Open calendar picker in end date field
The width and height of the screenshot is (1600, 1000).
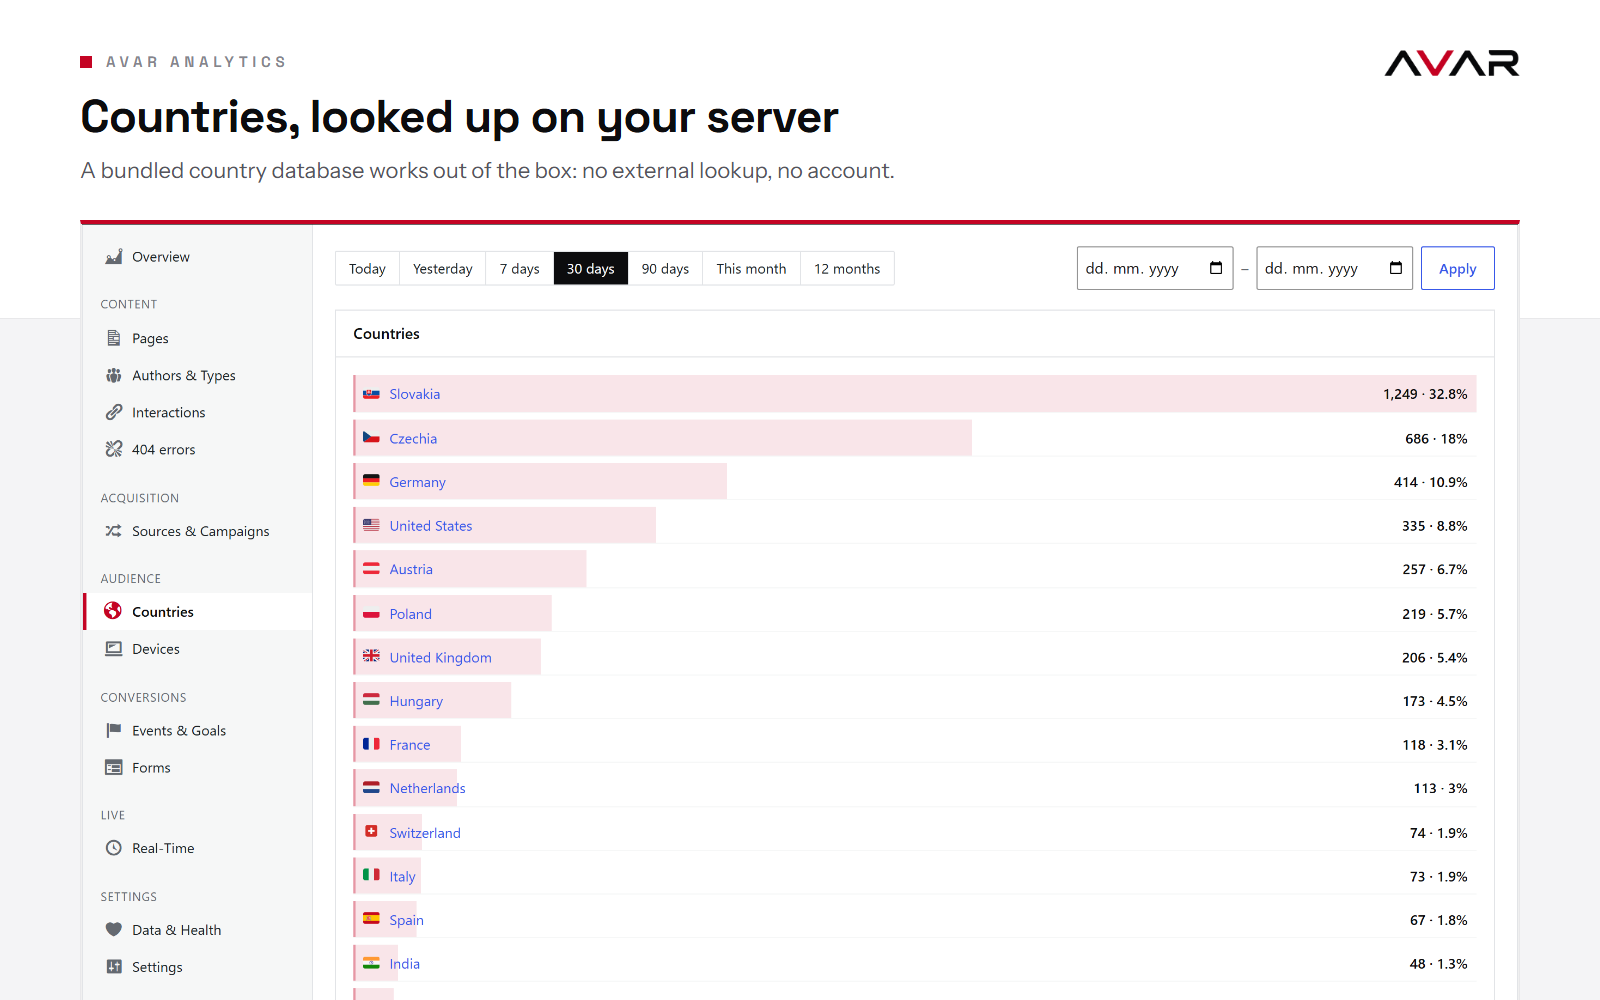pyautogui.click(x=1396, y=268)
